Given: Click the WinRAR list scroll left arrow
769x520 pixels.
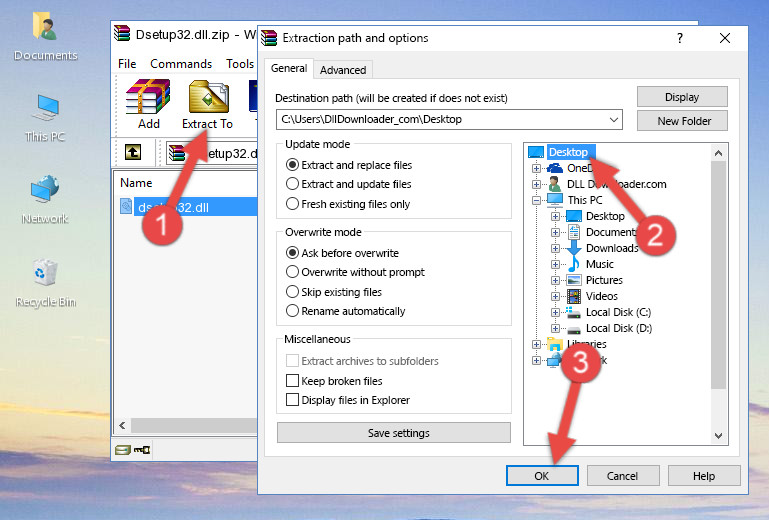Looking at the screenshot, I should click(x=122, y=425).
